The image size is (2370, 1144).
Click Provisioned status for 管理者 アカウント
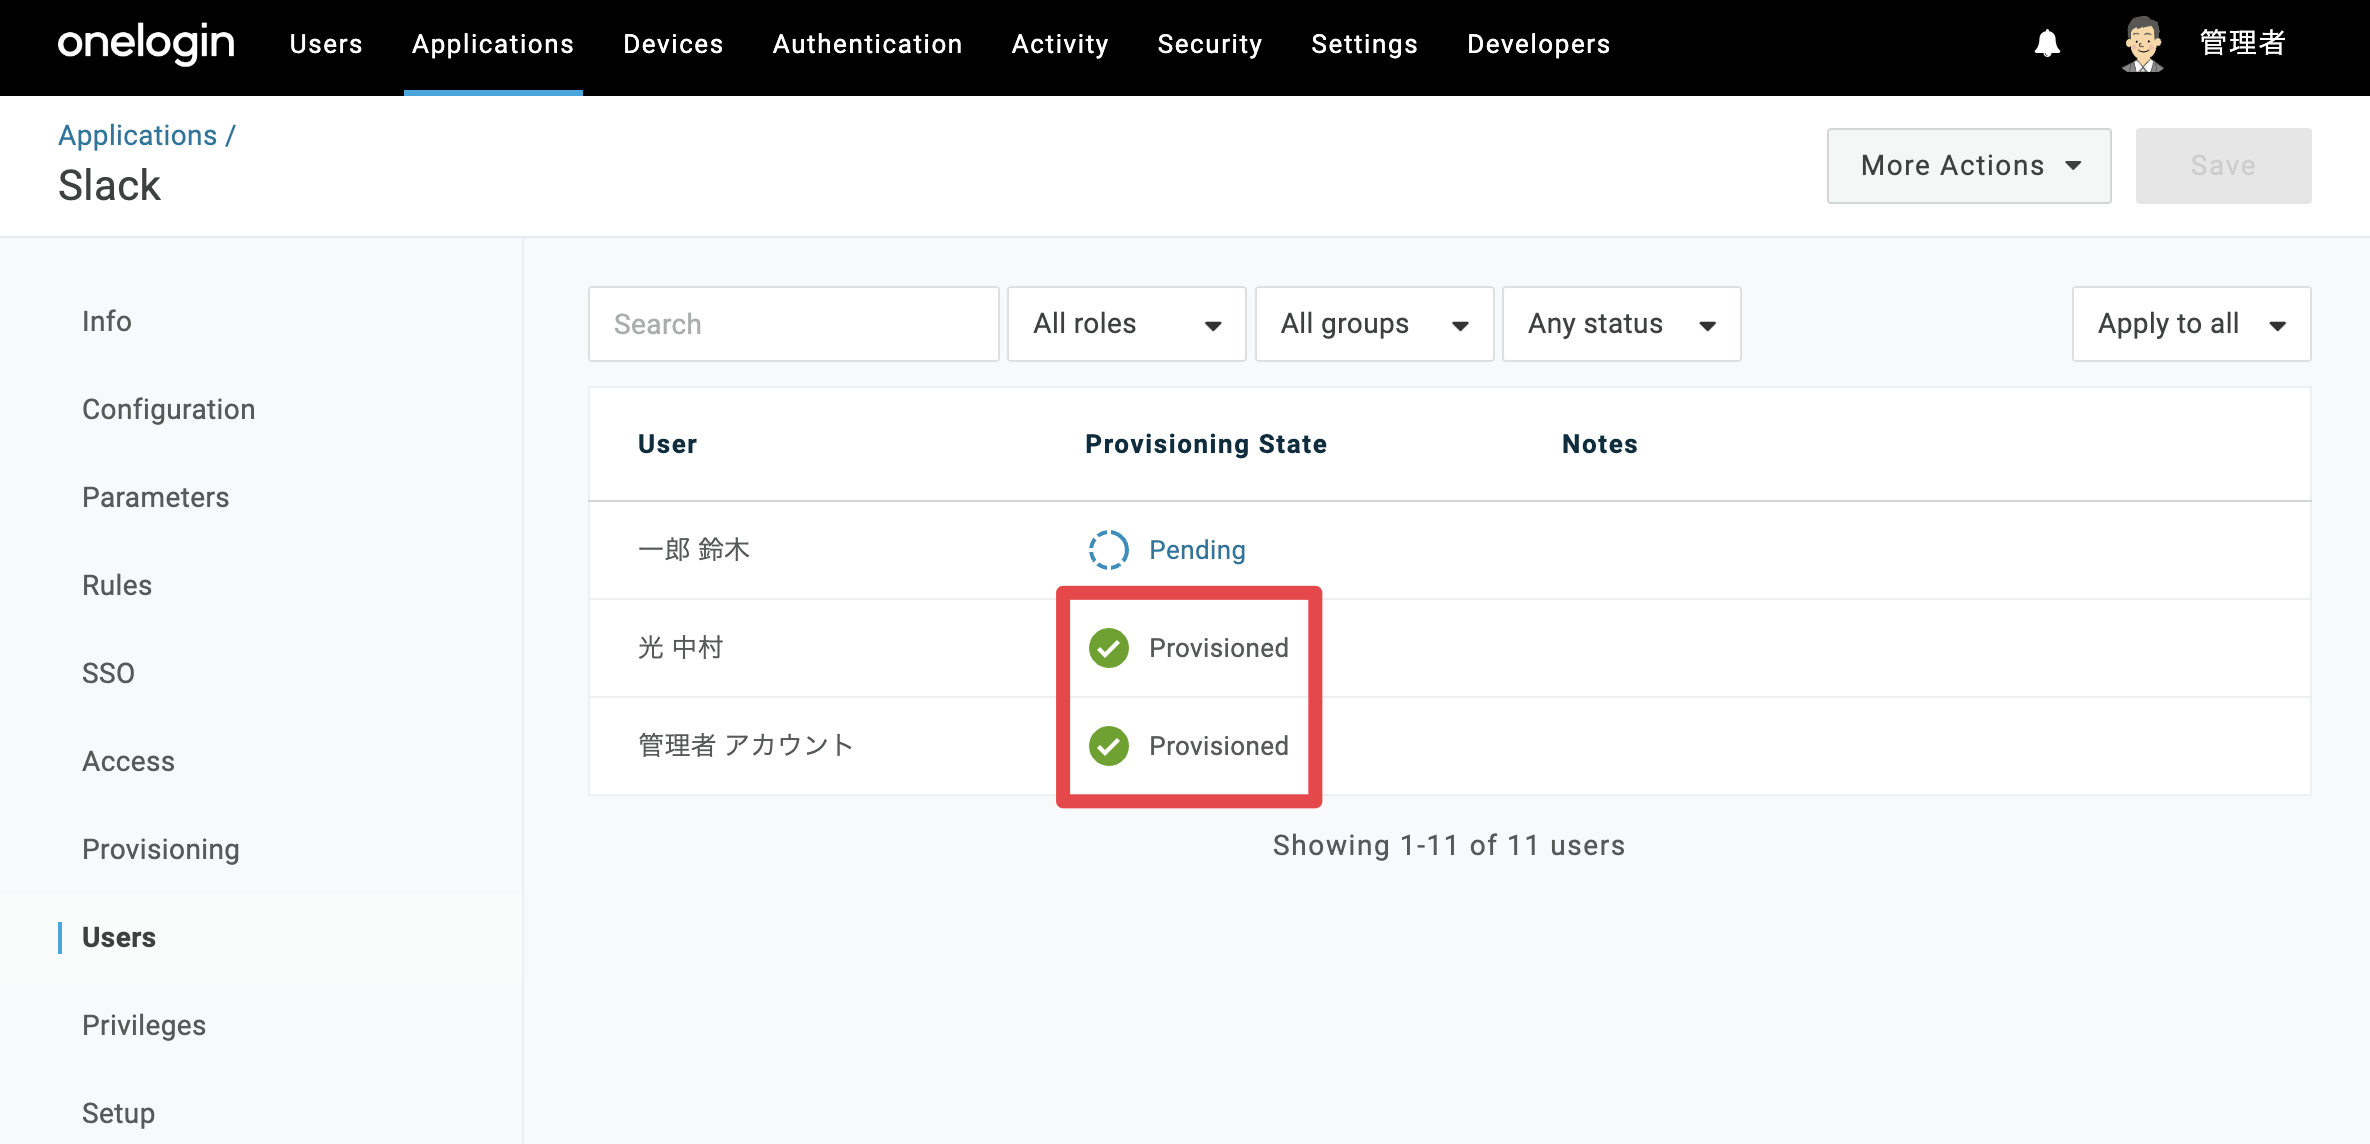1218,746
